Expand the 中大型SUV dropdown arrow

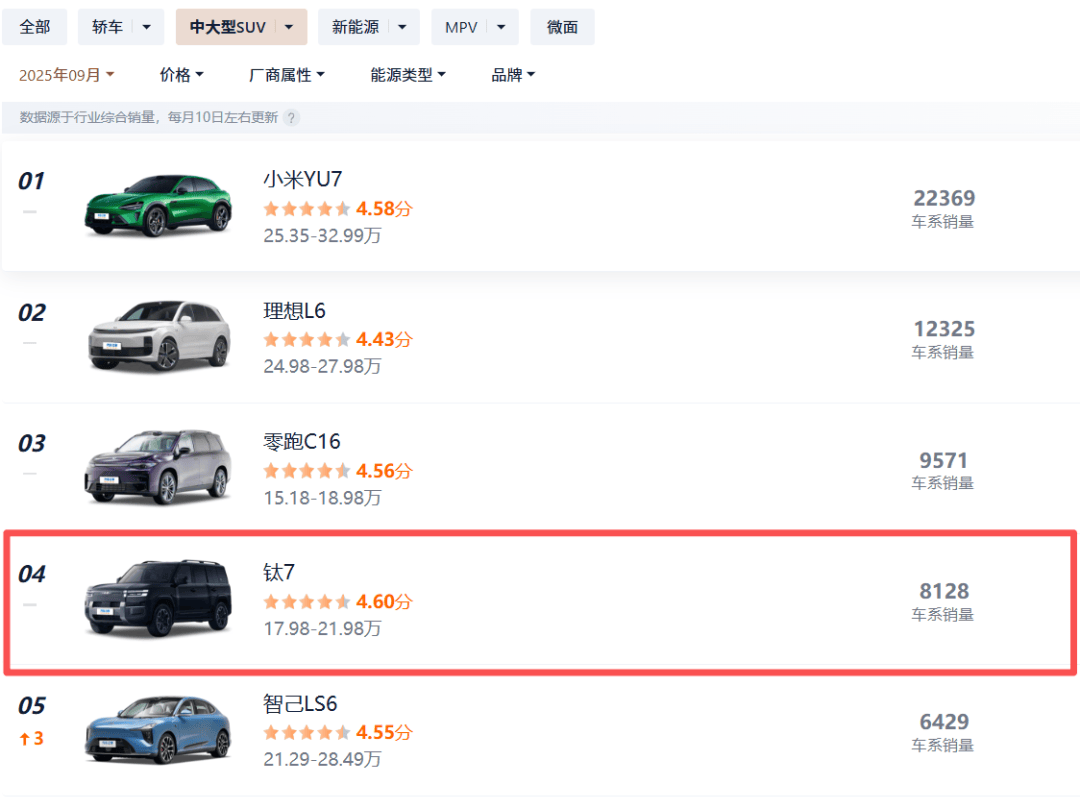pyautogui.click(x=289, y=28)
